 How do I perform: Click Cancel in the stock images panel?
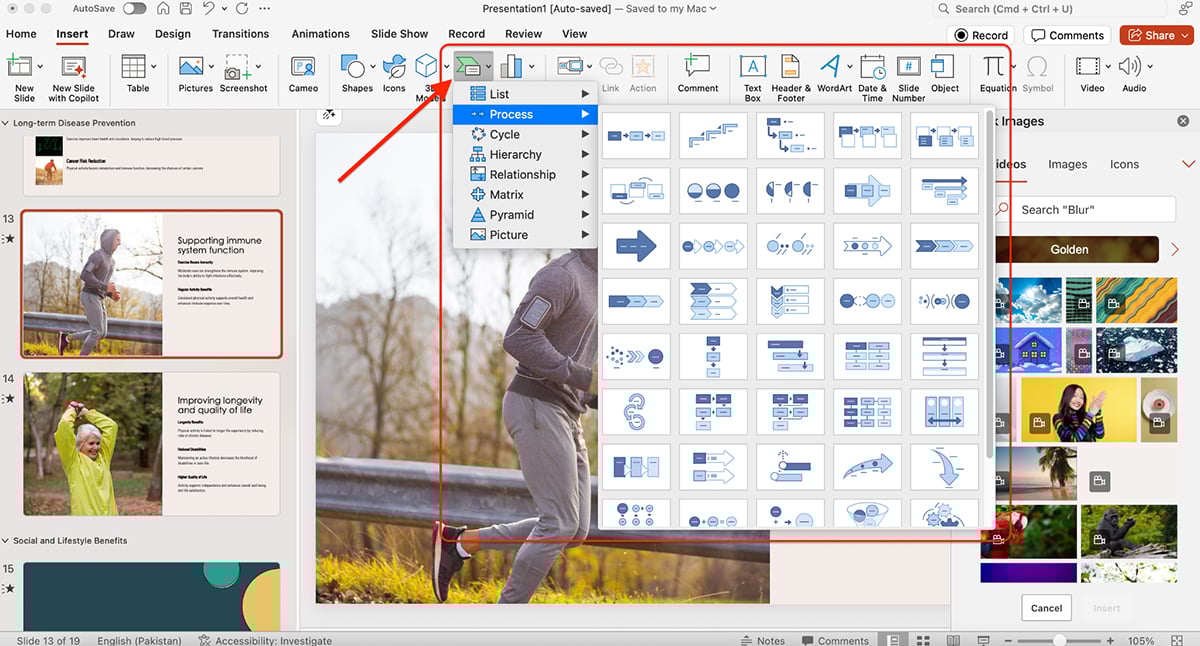pyautogui.click(x=1046, y=607)
